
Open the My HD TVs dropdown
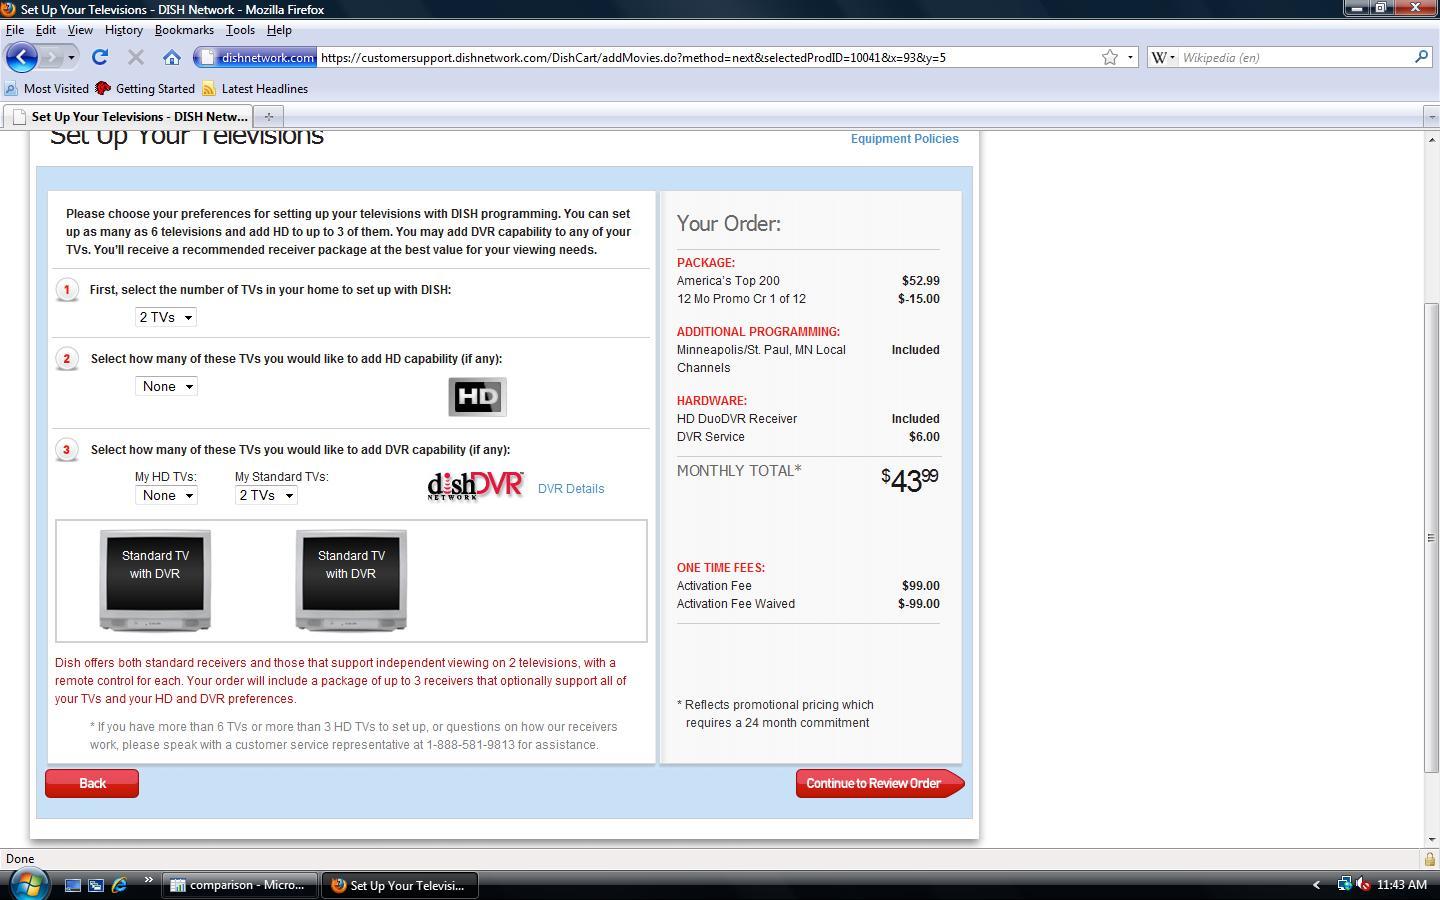pyautogui.click(x=166, y=495)
